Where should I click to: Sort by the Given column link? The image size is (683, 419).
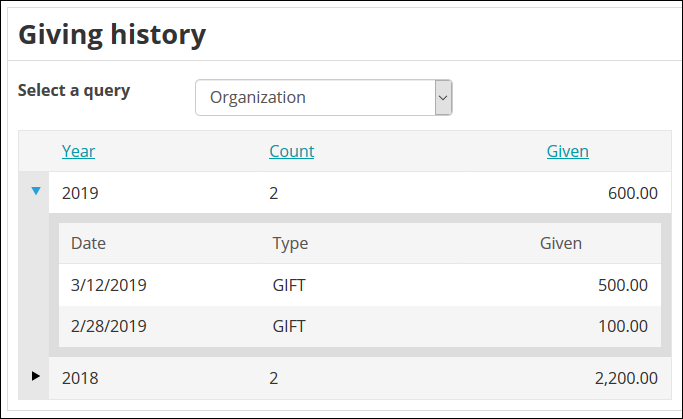(568, 151)
